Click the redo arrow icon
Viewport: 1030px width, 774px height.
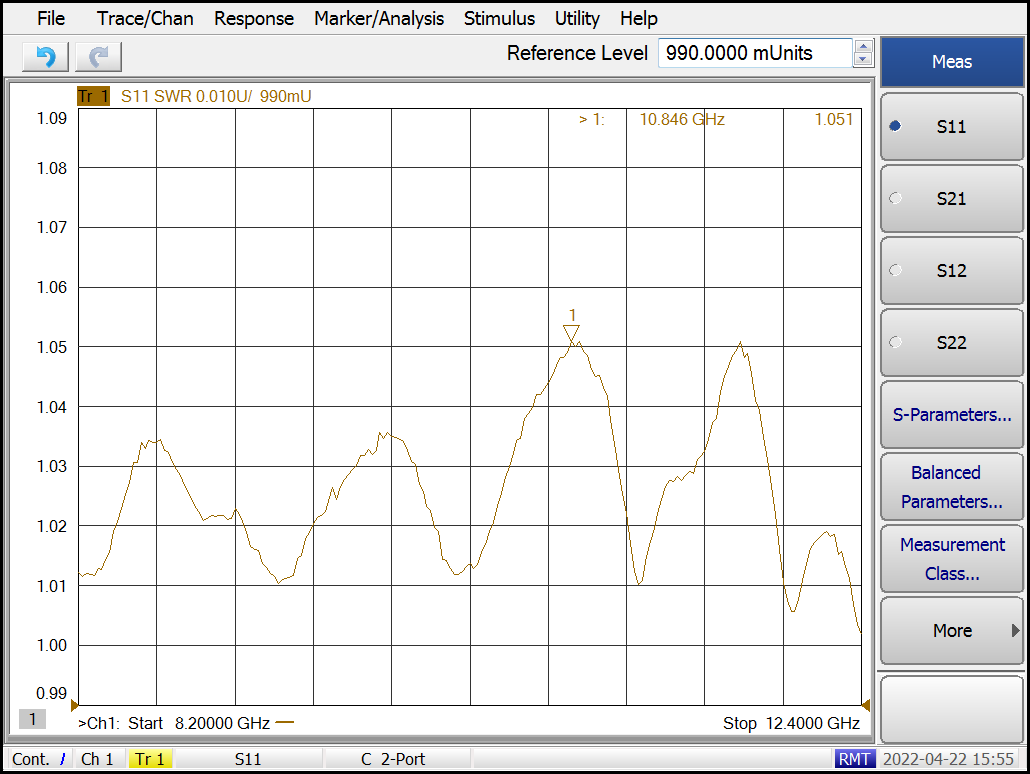[x=98, y=56]
